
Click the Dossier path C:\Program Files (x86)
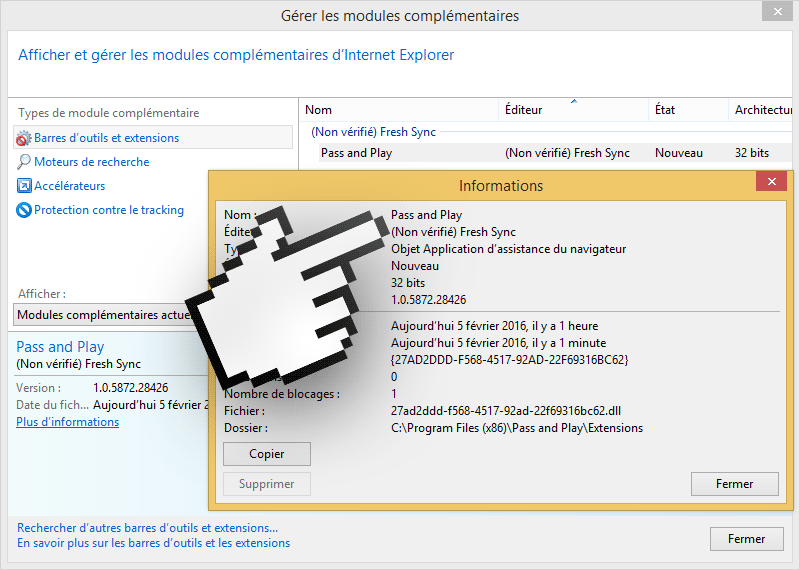517,428
